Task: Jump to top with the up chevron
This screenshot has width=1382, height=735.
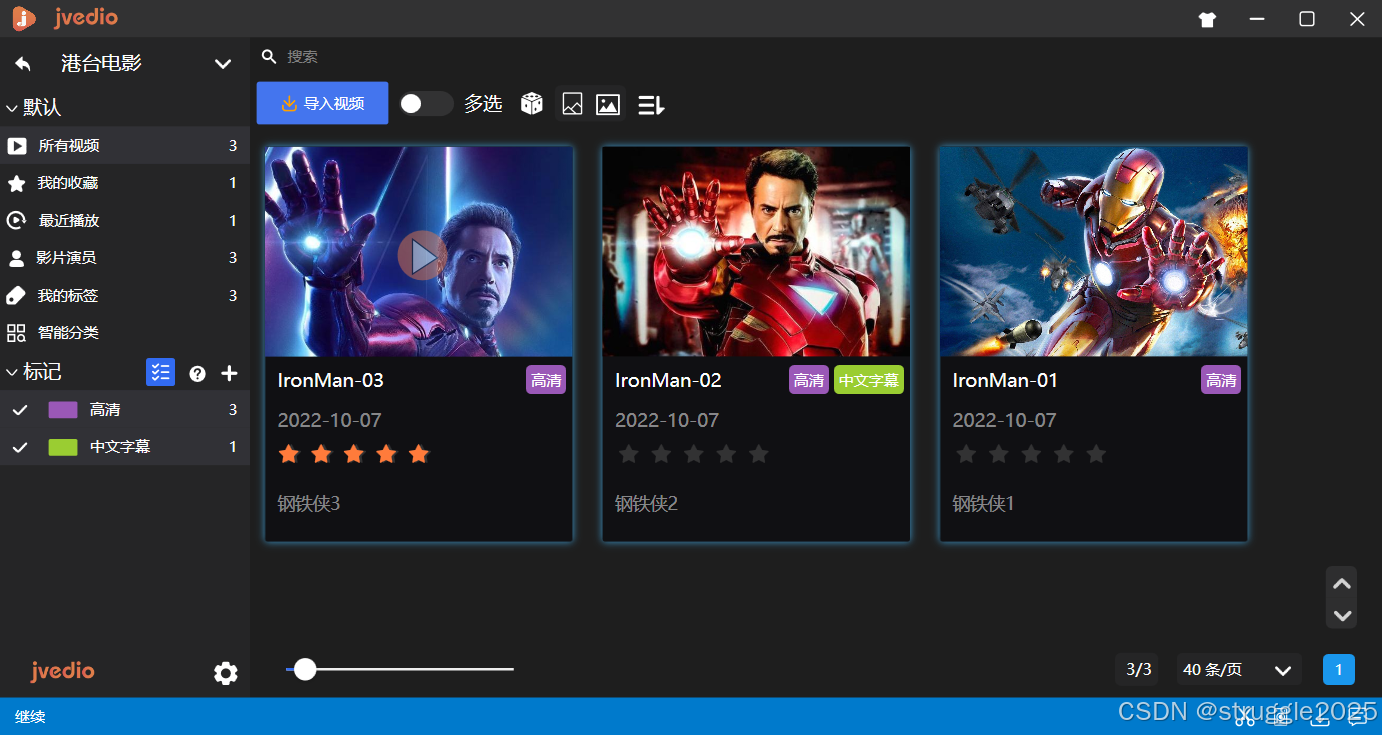Action: point(1342,583)
